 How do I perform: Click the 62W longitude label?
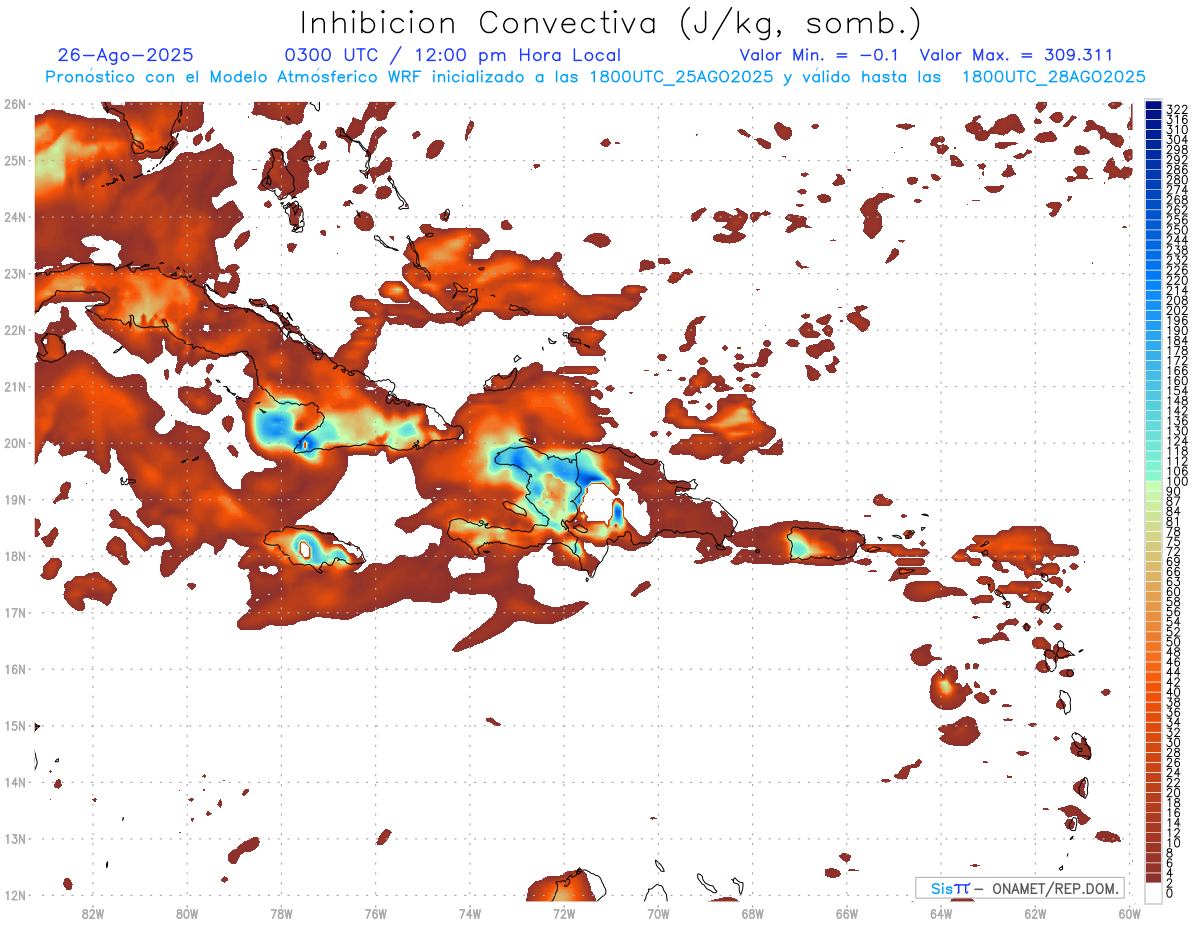(1036, 913)
